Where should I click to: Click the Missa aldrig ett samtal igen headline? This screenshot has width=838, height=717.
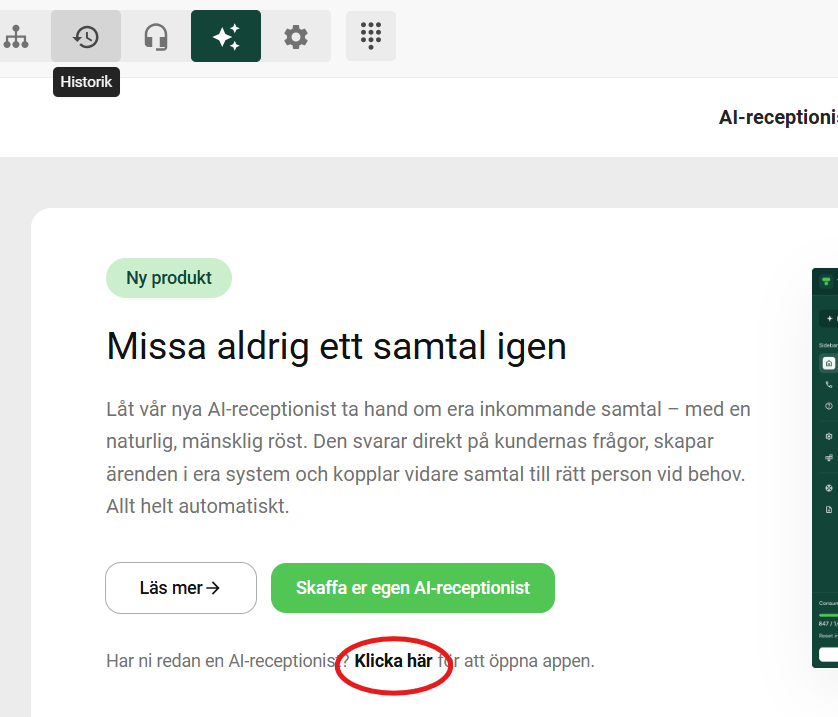[336, 346]
